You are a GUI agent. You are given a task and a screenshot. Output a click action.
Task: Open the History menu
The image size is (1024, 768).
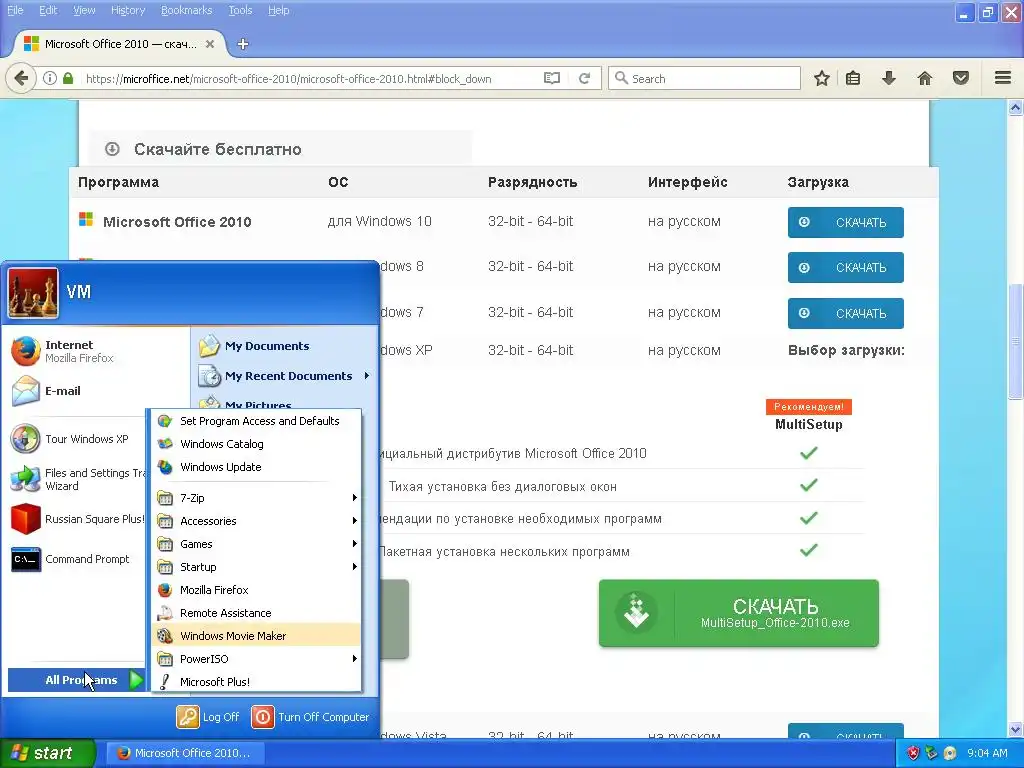coord(128,10)
